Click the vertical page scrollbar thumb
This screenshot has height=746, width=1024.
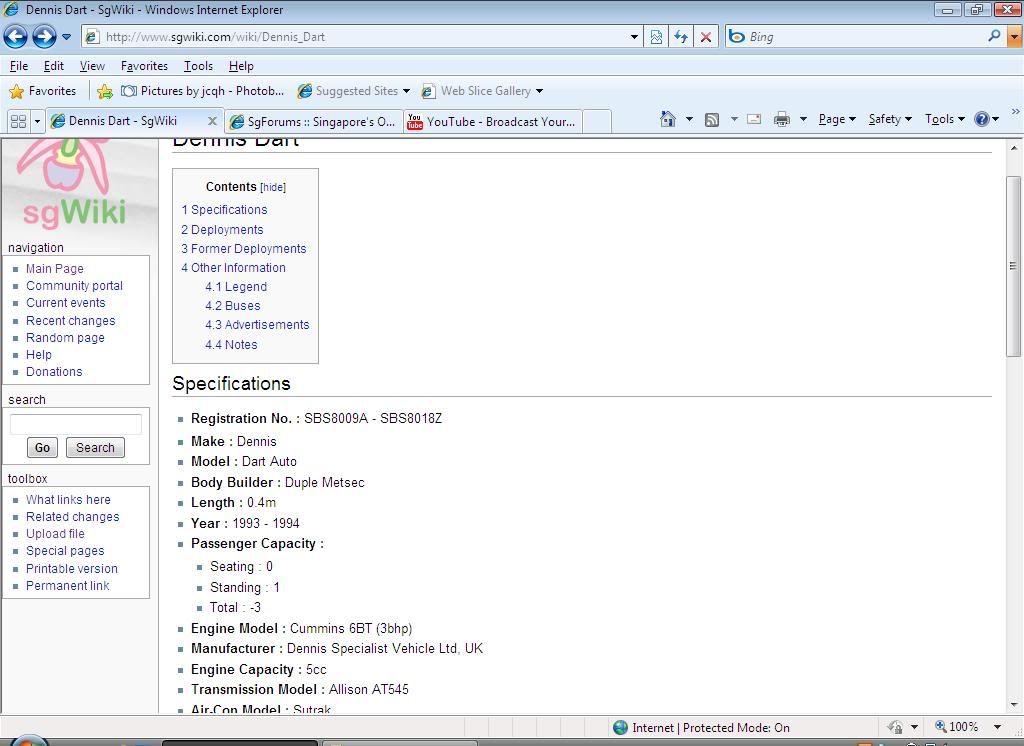(x=1013, y=266)
